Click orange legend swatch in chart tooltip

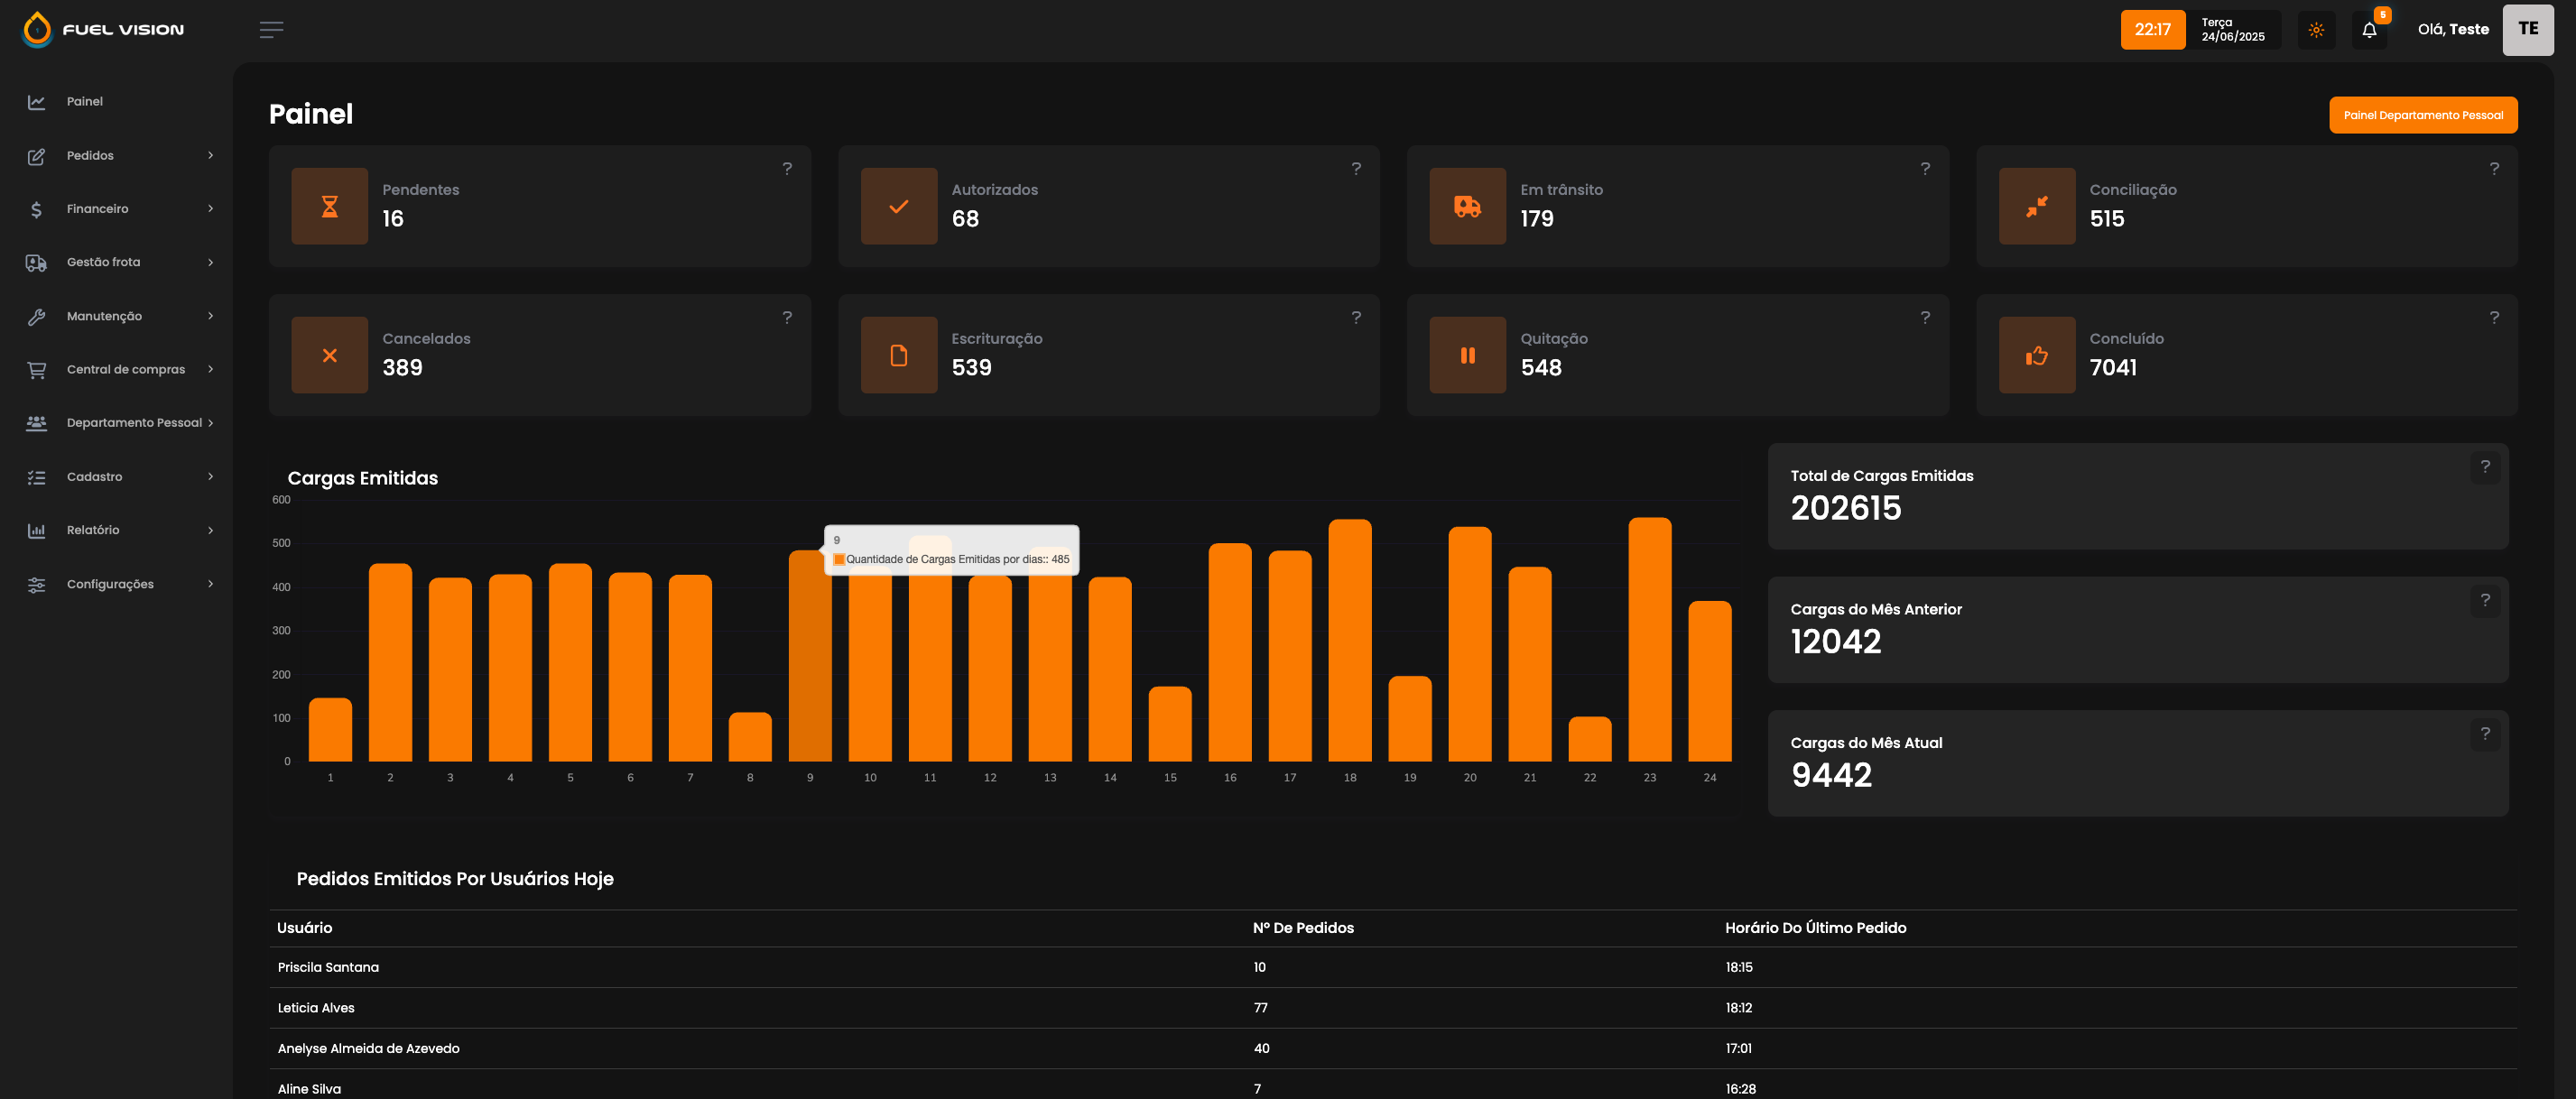839,559
